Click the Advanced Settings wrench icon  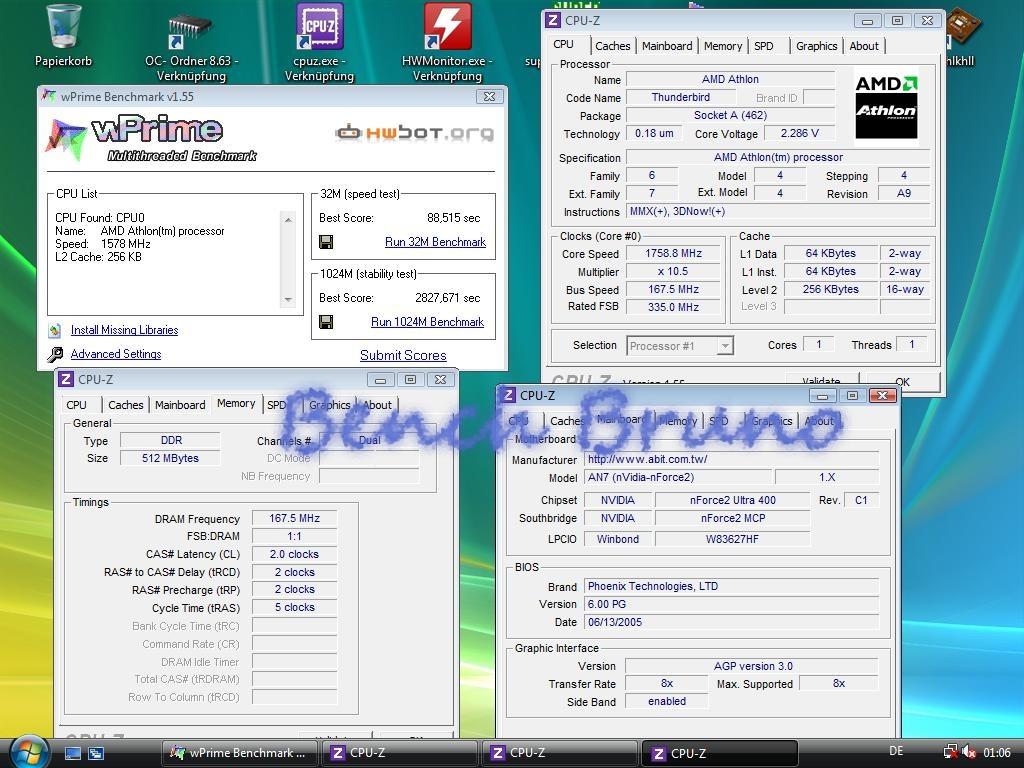click(55, 354)
